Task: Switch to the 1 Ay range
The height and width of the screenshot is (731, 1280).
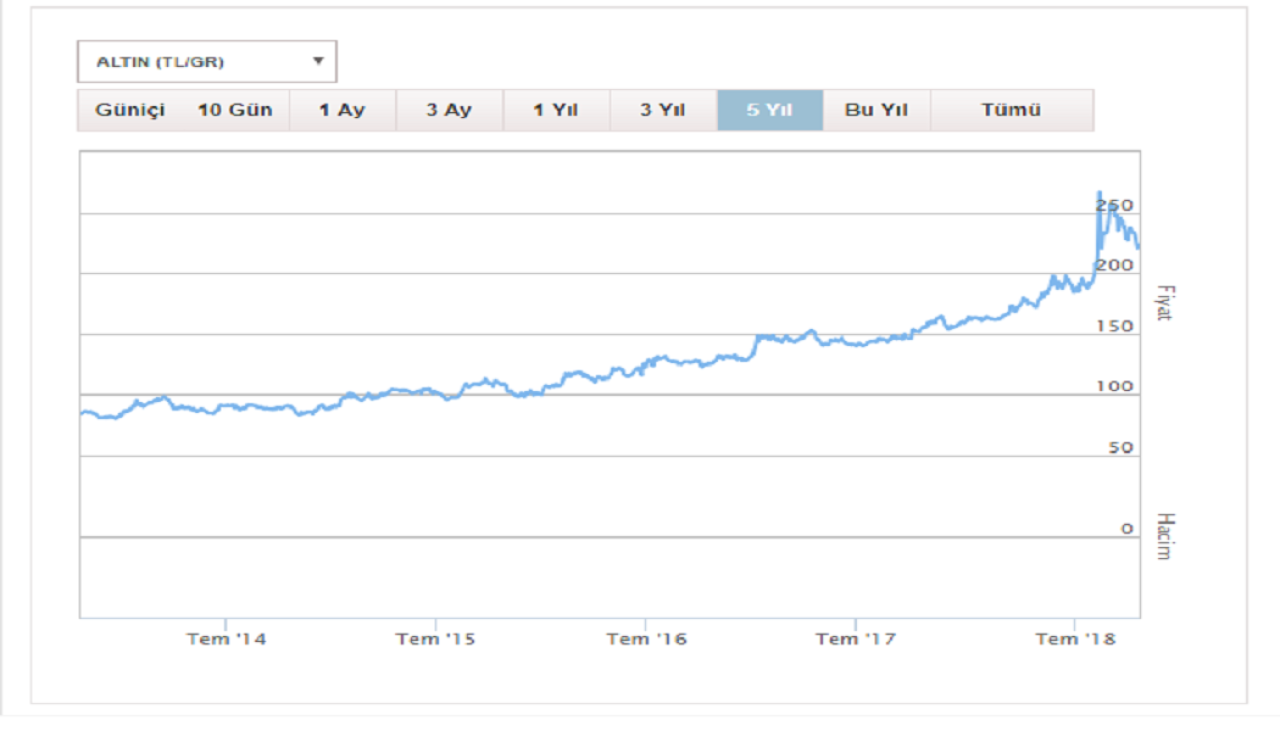Action: tap(342, 110)
